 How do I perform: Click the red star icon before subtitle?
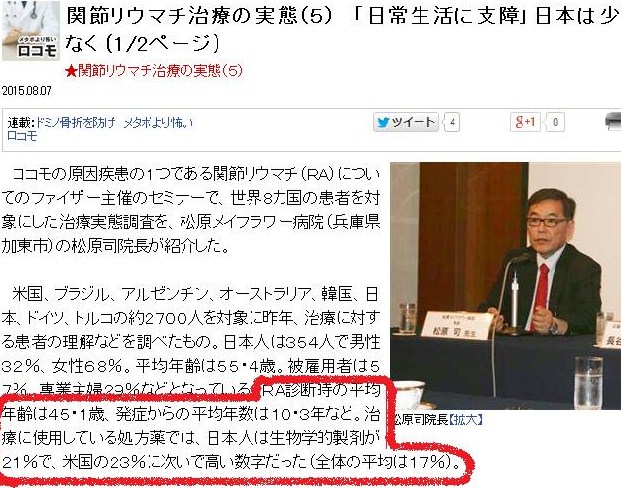point(71,72)
